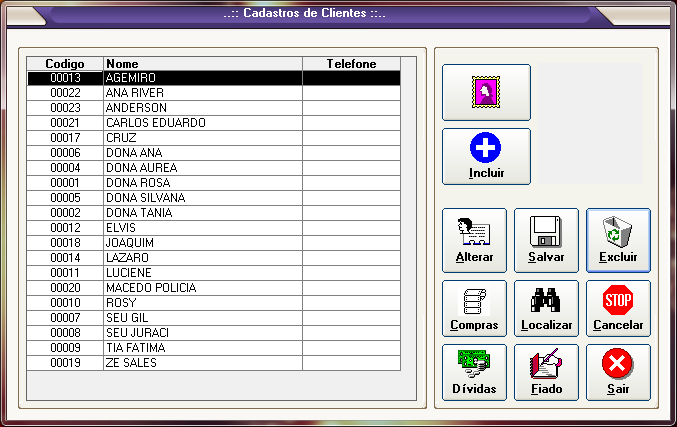Select the ANA RIVER row
Viewport: 677px width, 427px height.
(x=214, y=93)
